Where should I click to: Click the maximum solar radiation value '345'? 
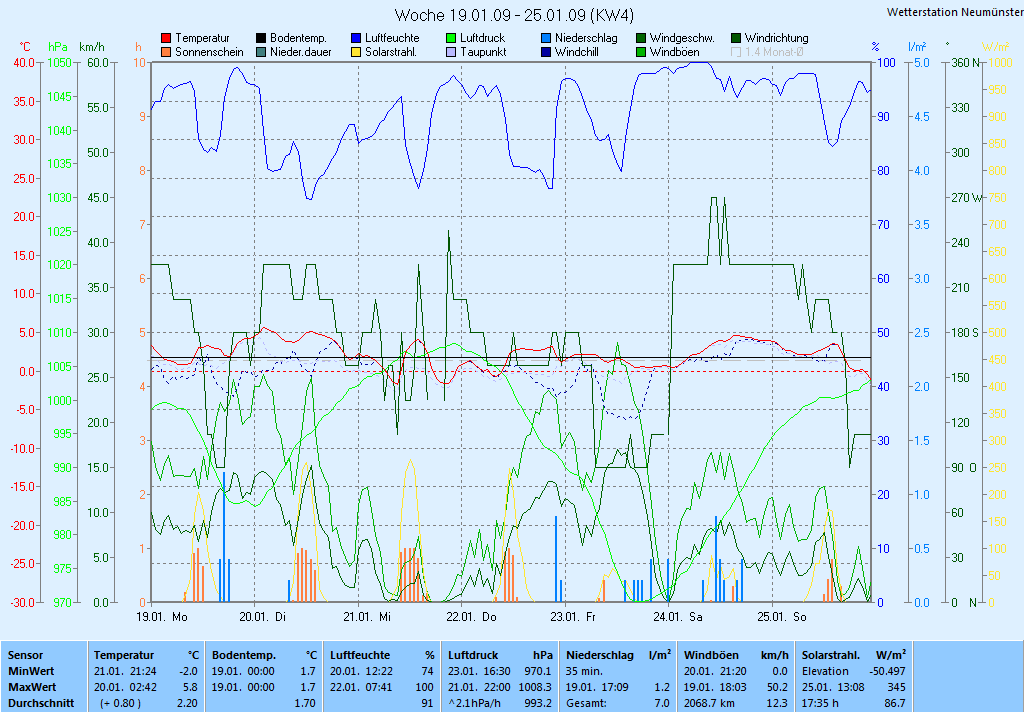pos(897,687)
